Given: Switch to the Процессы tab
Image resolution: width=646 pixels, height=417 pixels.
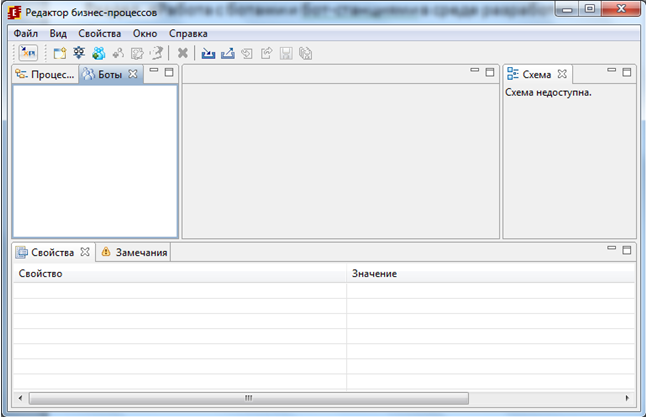Looking at the screenshot, I should (x=46, y=74).
